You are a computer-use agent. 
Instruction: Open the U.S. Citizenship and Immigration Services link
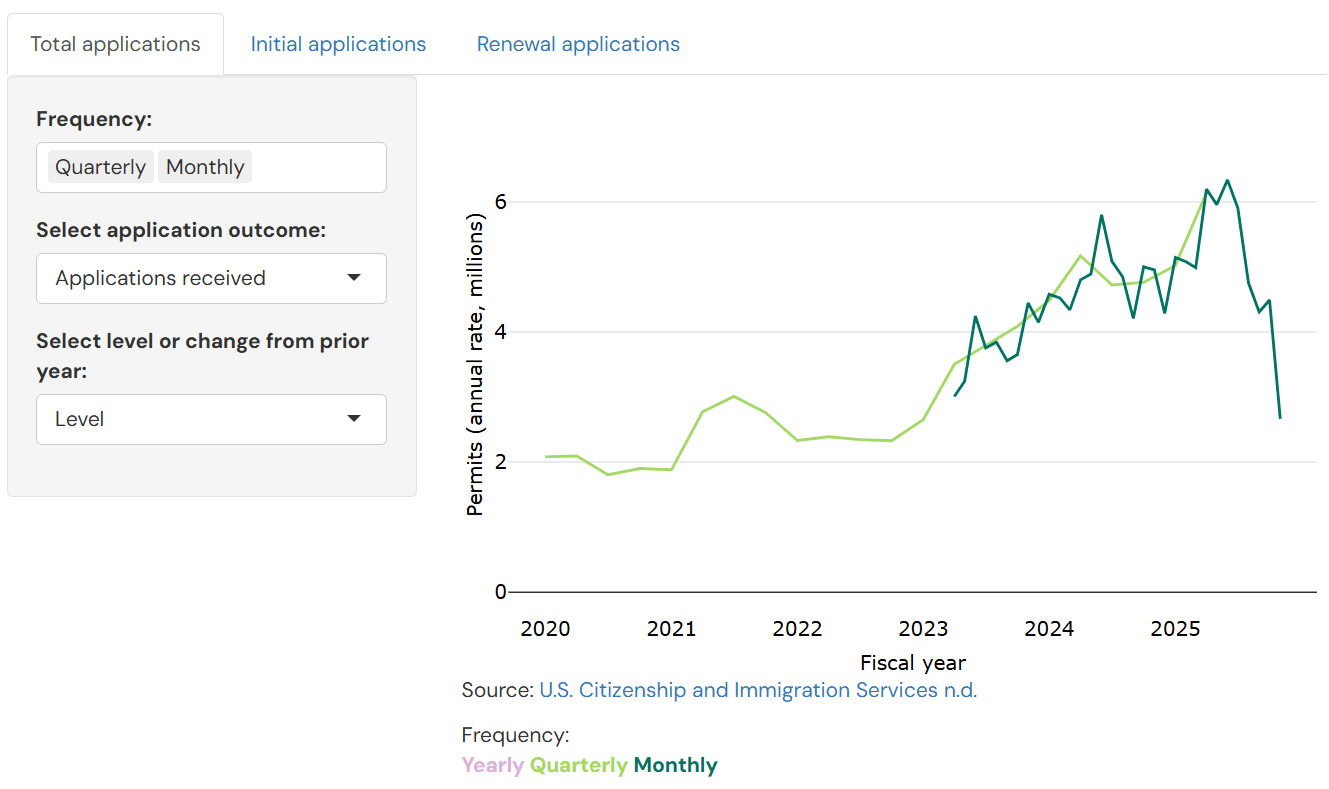point(757,690)
